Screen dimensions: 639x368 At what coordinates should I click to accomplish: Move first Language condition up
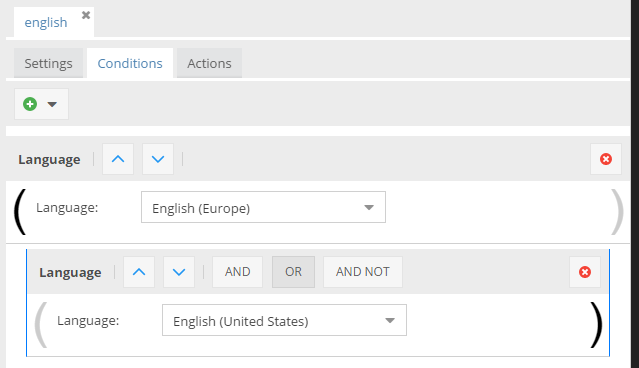pos(118,159)
